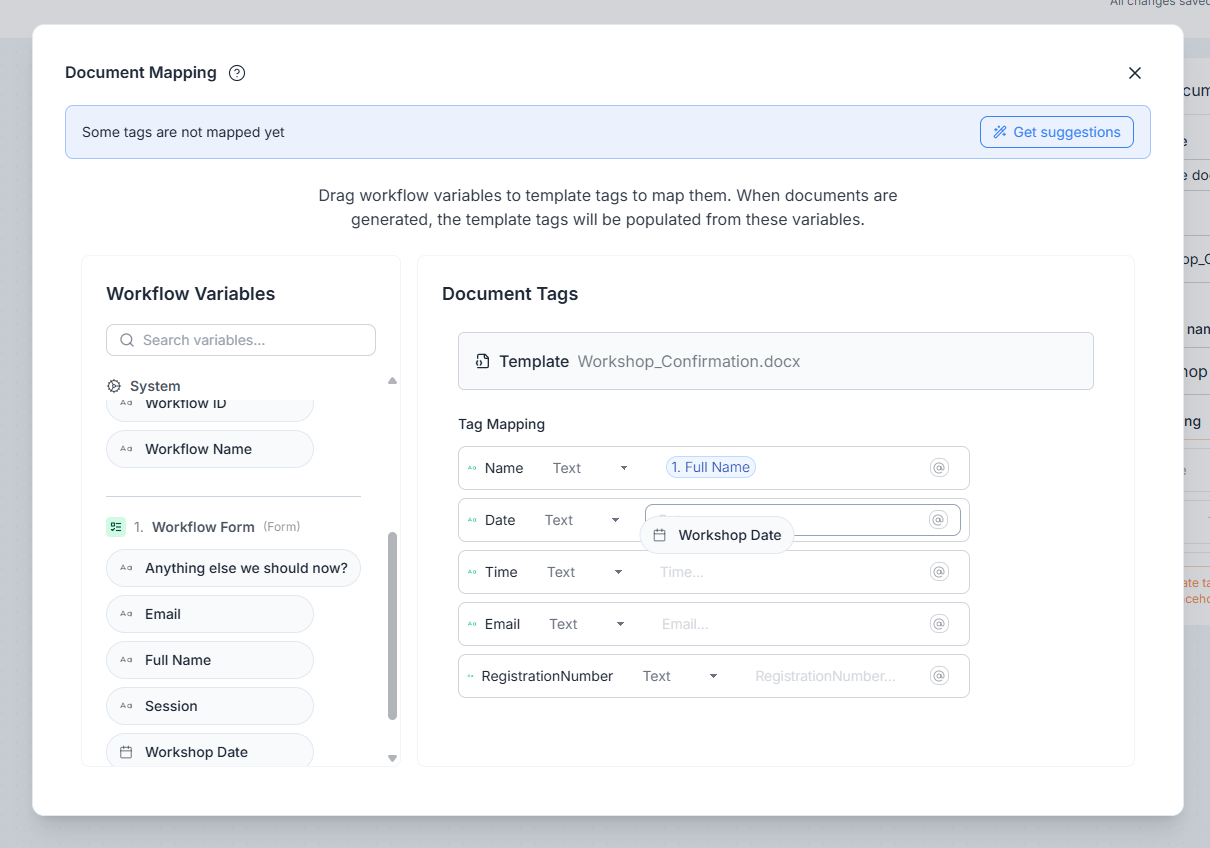Select the Email workflow variable chip

210,614
